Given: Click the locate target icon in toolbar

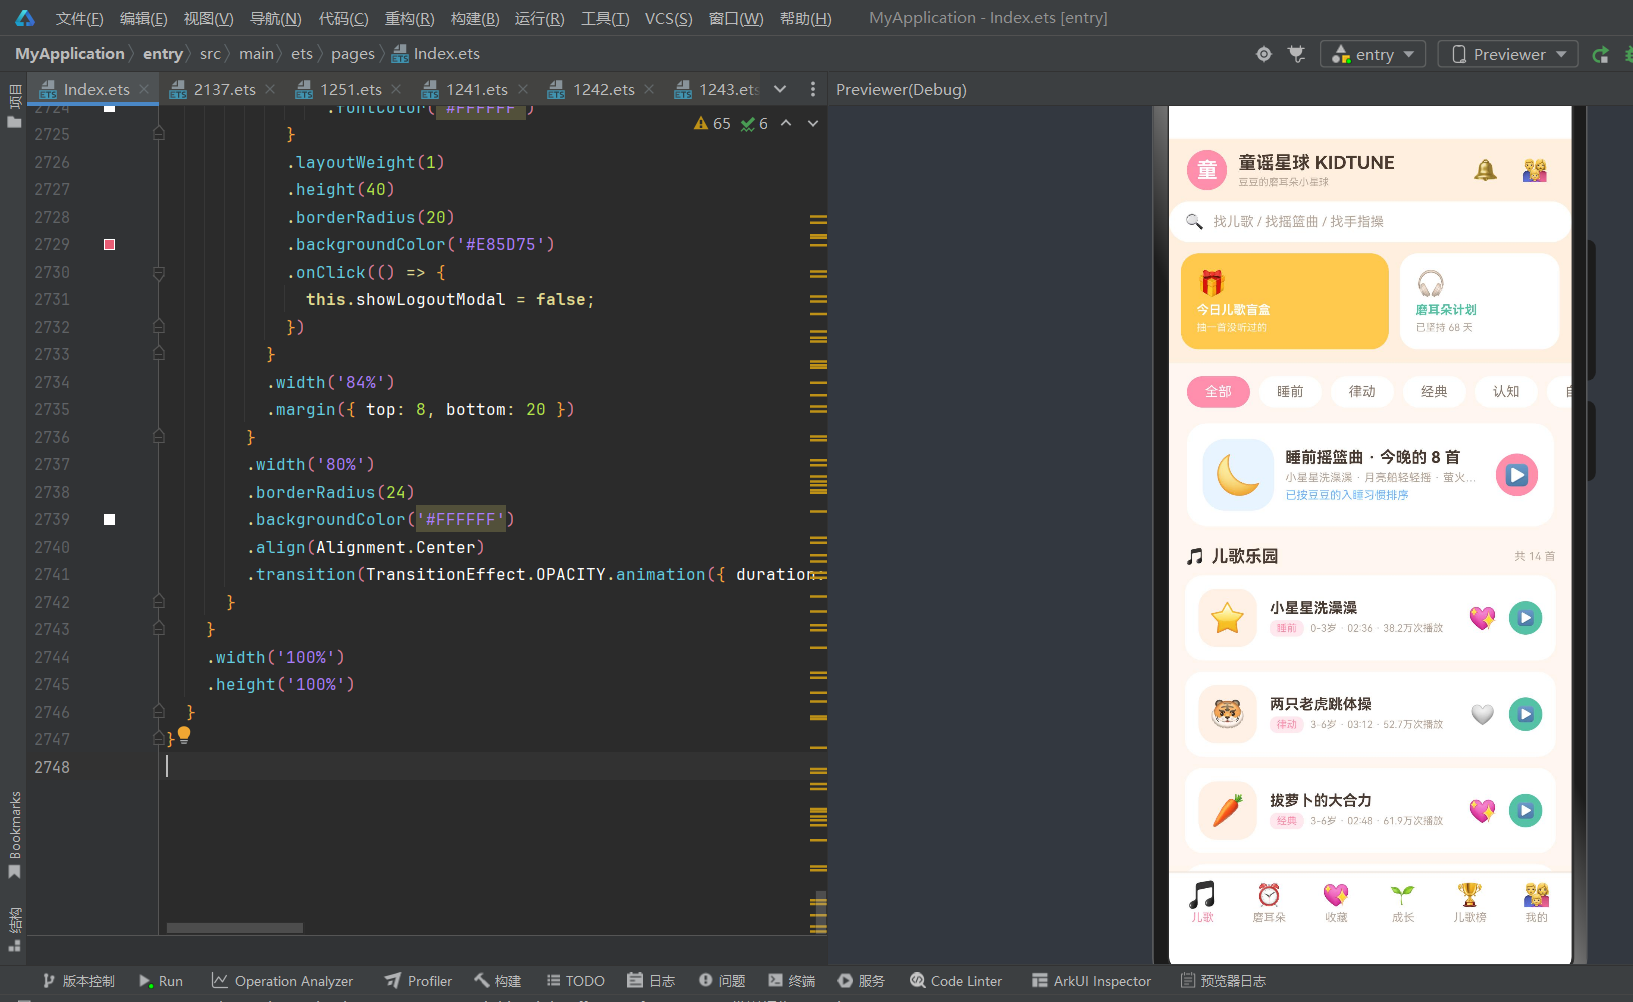Looking at the screenshot, I should pos(1264,54).
